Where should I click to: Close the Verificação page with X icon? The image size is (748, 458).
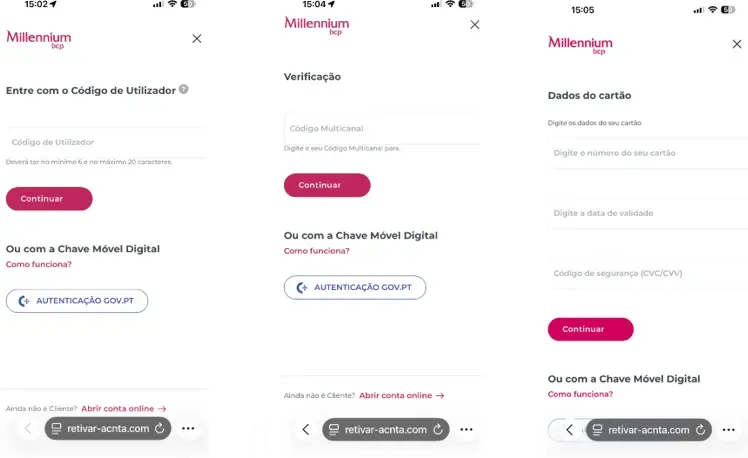[474, 24]
